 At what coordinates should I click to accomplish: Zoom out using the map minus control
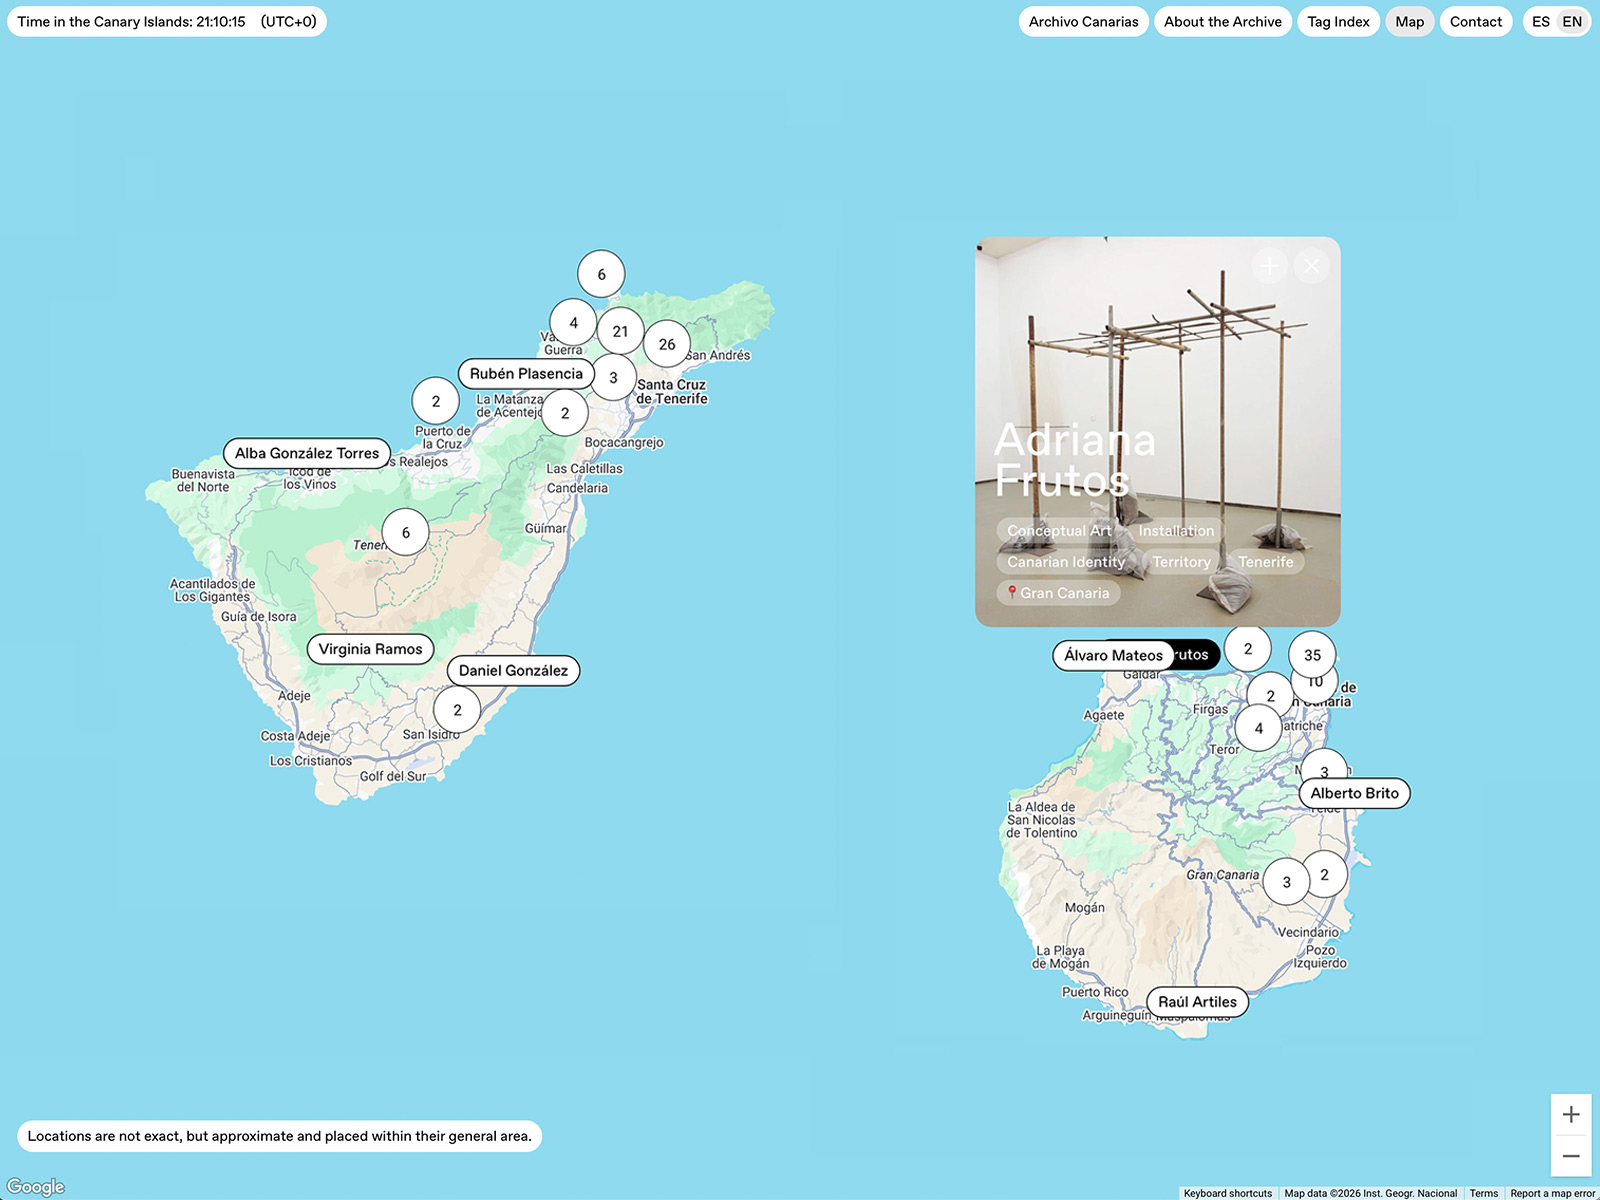(x=1571, y=1155)
